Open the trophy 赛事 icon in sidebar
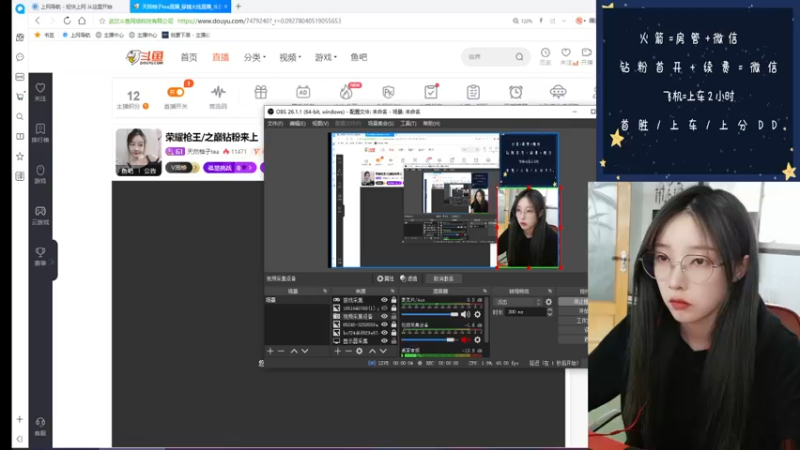The image size is (800, 450). click(40, 252)
